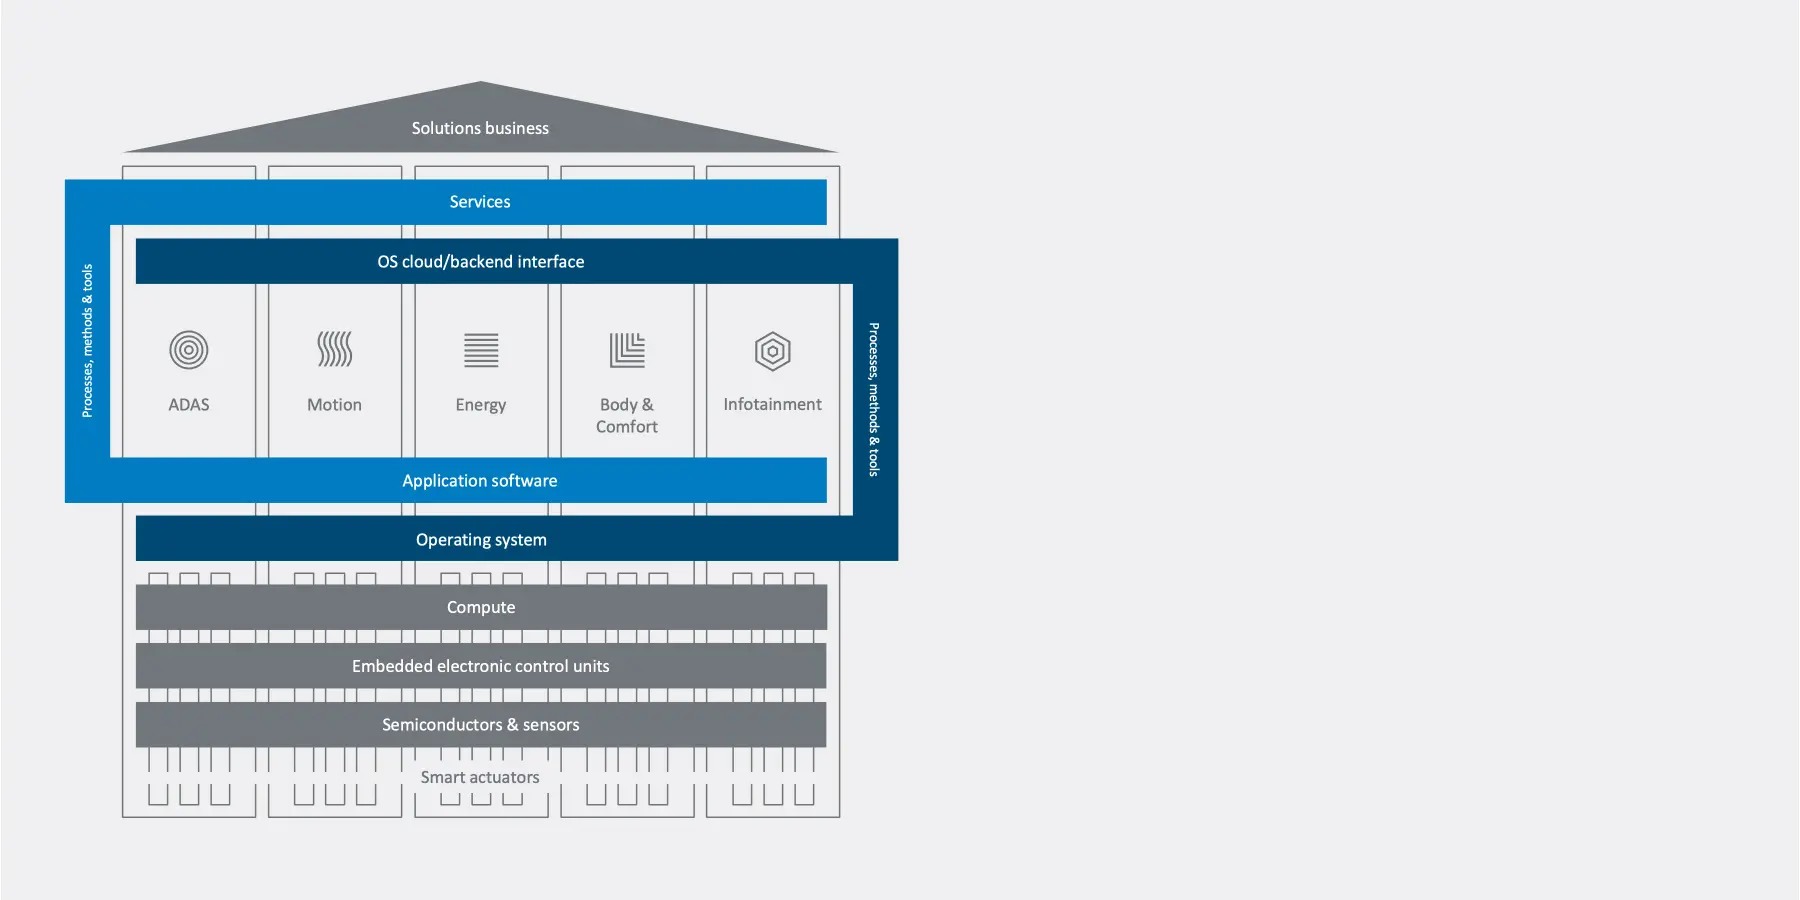Click the Compute gray bar
Screen dimensions: 1800x900
(481, 607)
